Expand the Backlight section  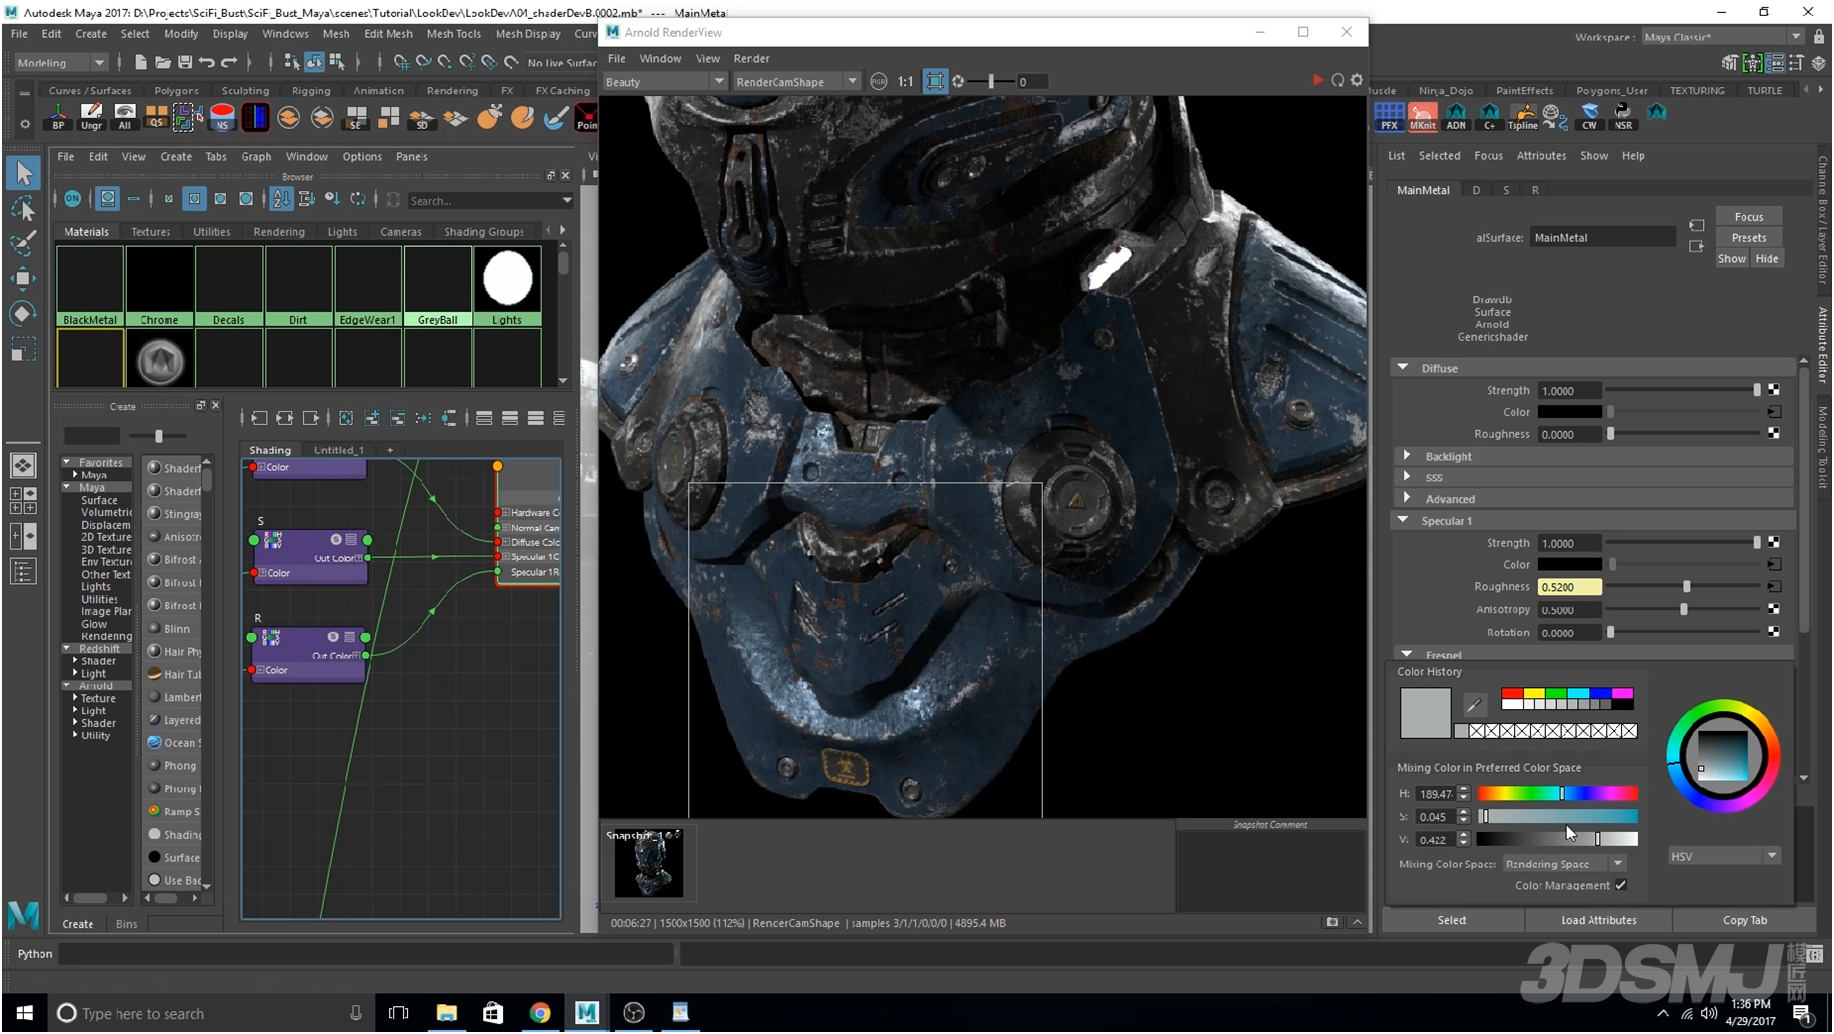pyautogui.click(x=1407, y=456)
